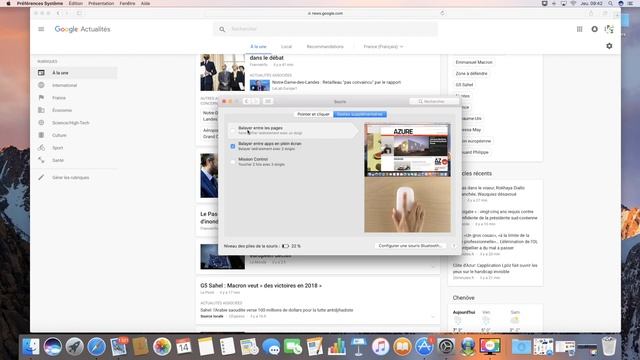Open the Recommandations tab
Viewport: 640px width, 360px height.
pos(325,47)
